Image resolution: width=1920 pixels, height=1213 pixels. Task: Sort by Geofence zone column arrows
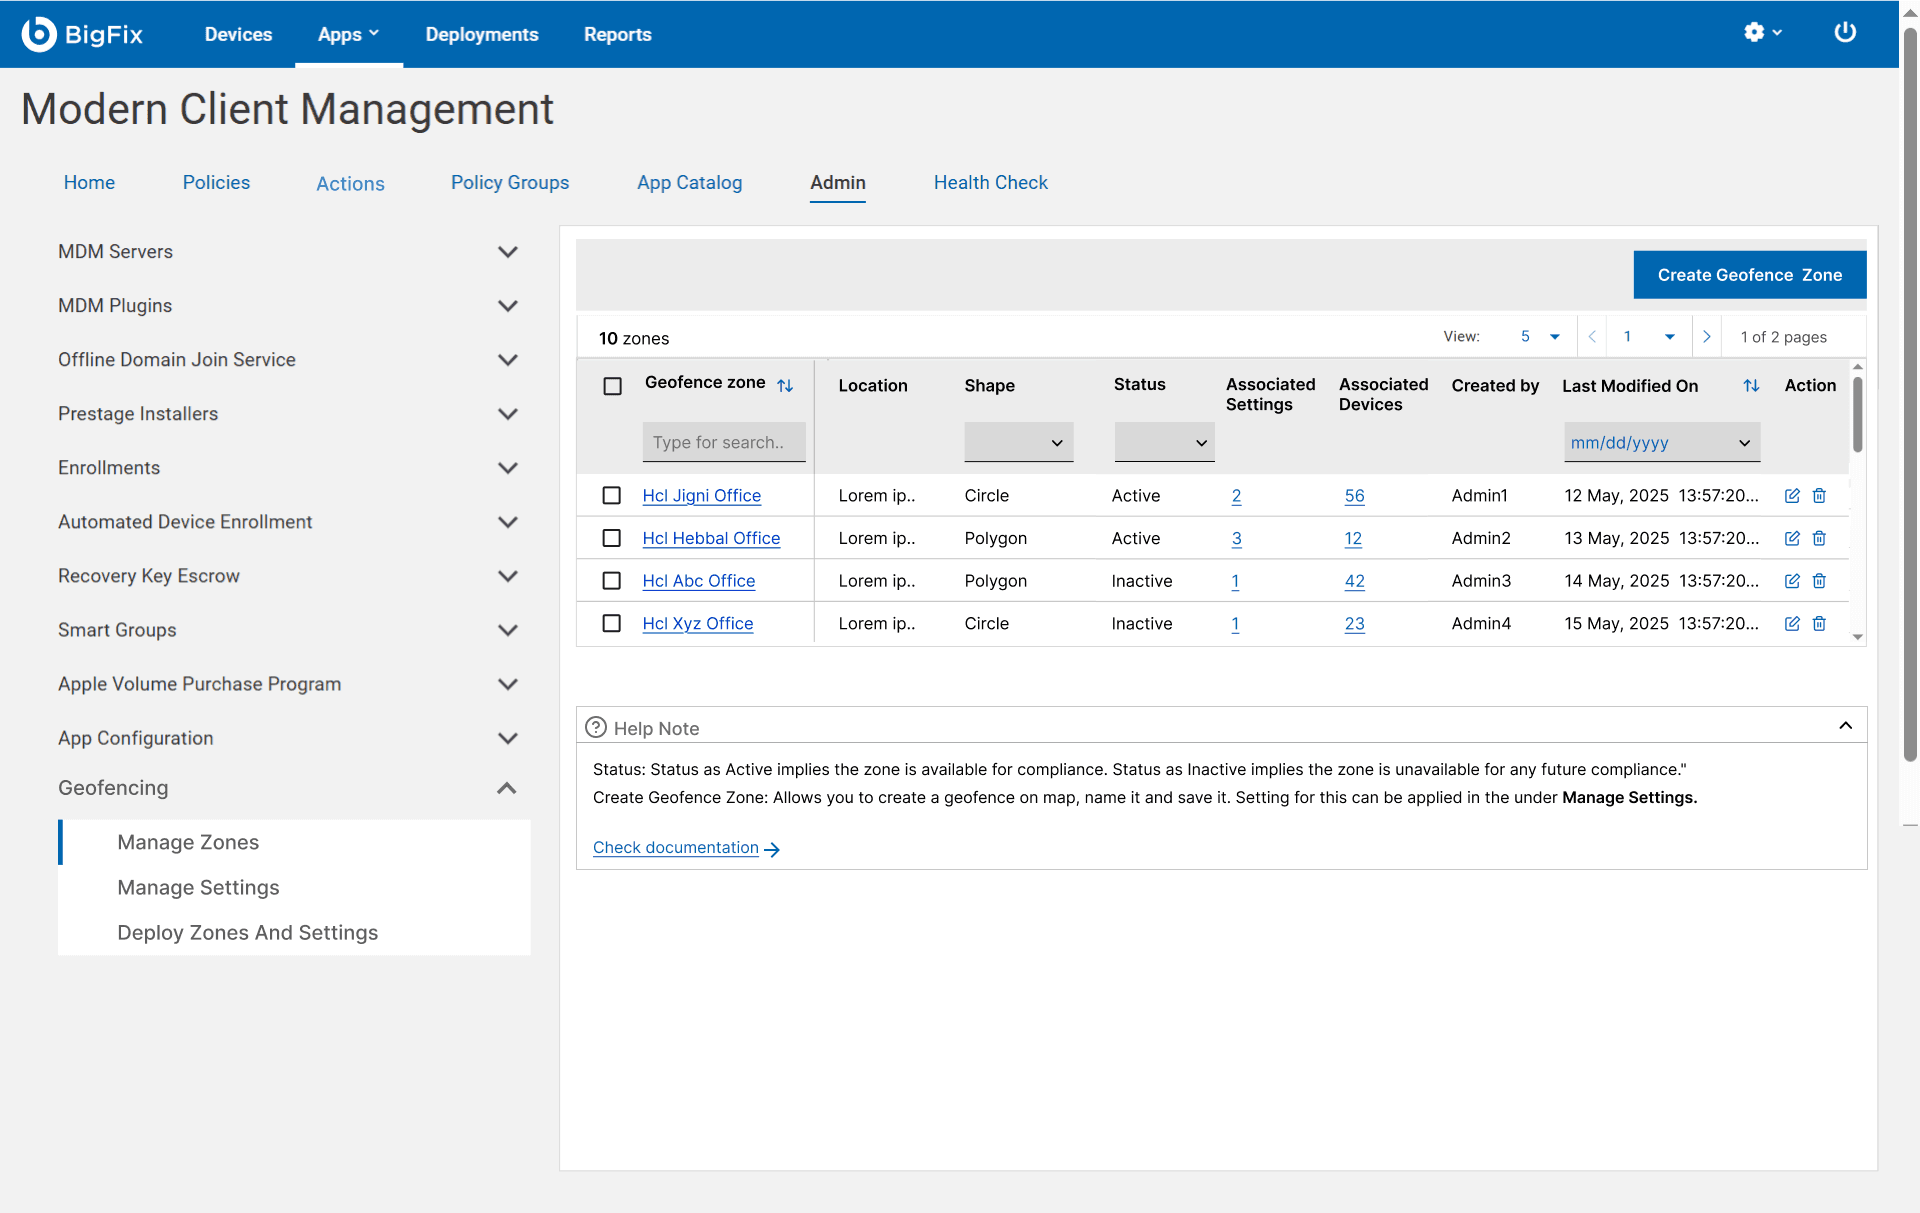point(785,385)
